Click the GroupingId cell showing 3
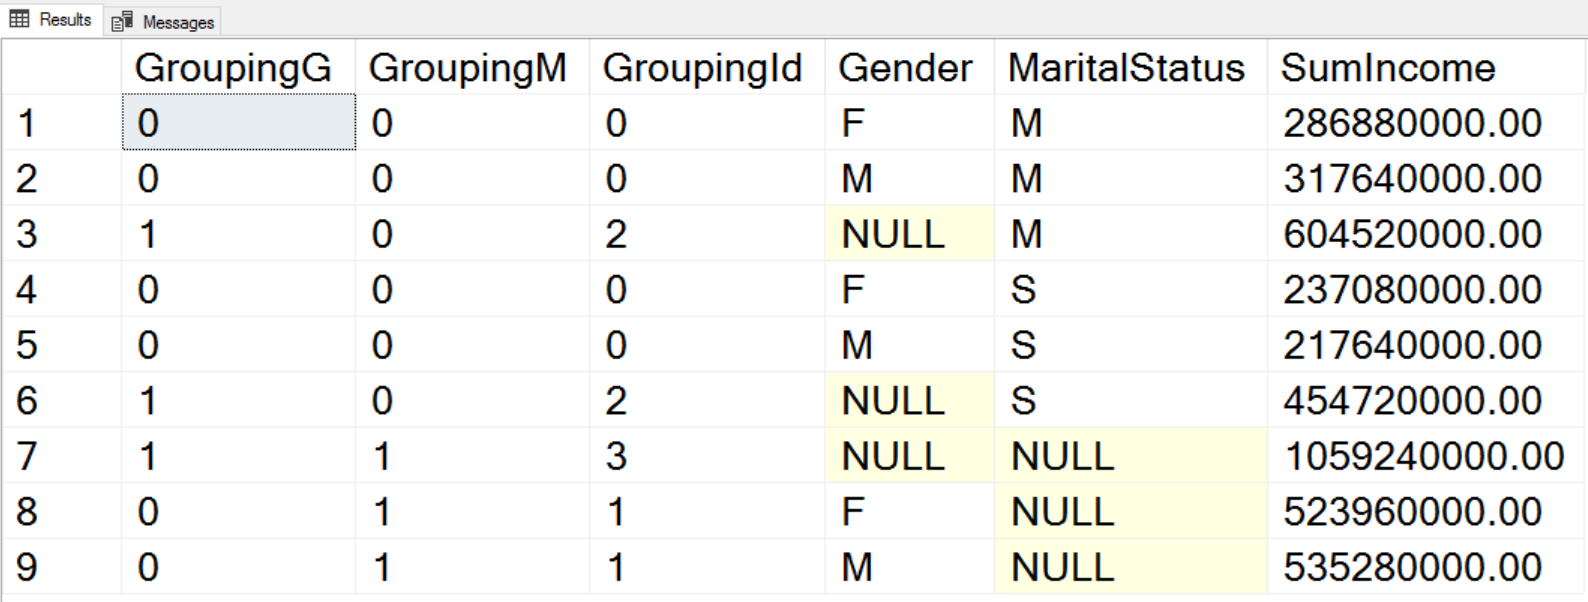Screen dimensions: 1588x602 [x=617, y=456]
